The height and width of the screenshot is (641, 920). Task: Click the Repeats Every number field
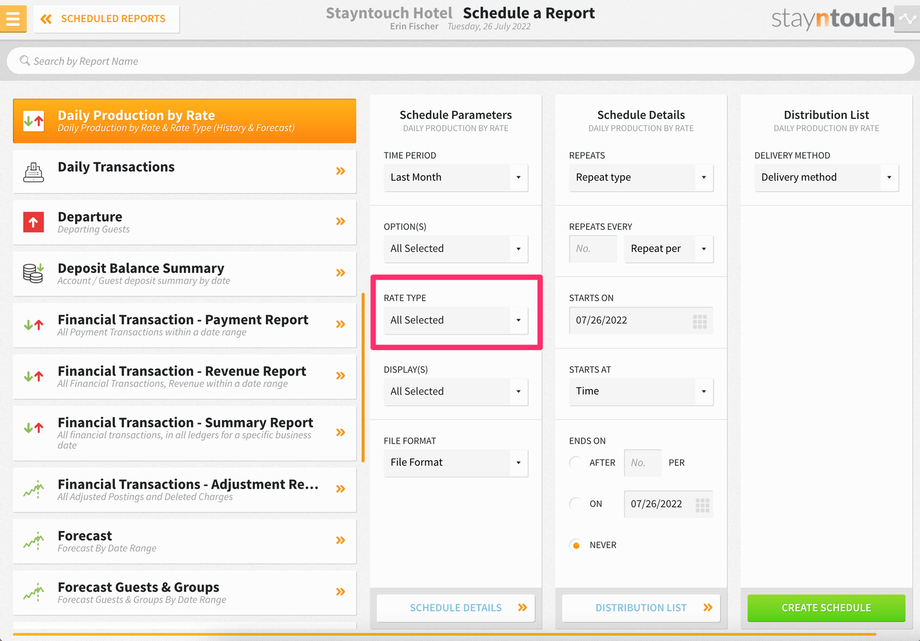pos(593,248)
